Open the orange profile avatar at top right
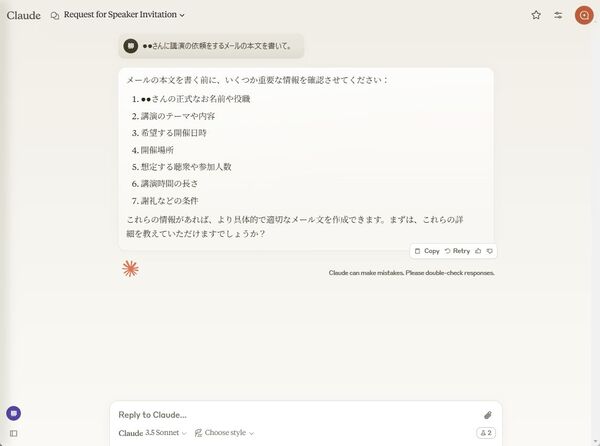This screenshot has height=446, width=600. (584, 15)
